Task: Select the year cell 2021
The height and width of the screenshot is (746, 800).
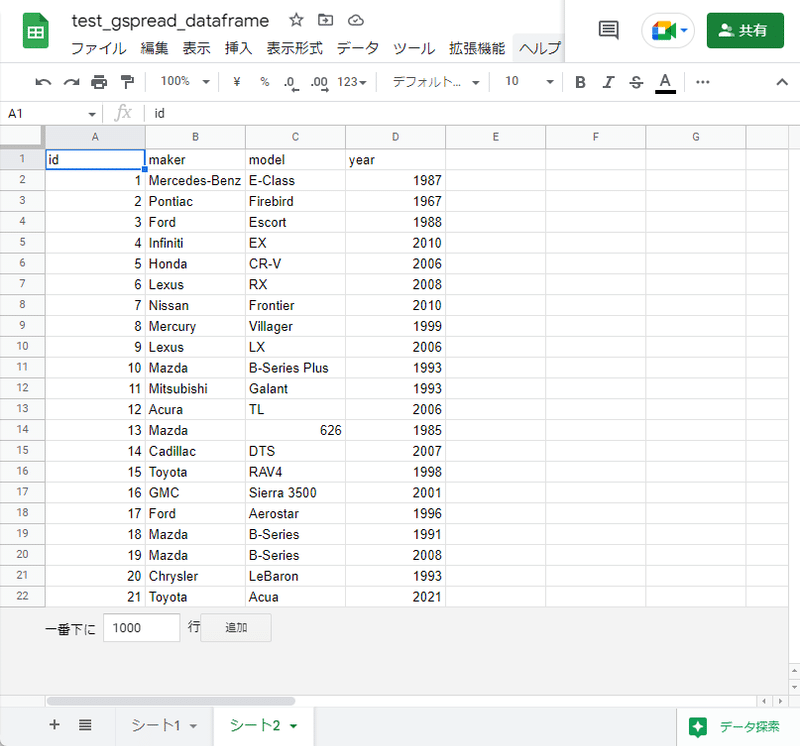Action: click(x=395, y=597)
